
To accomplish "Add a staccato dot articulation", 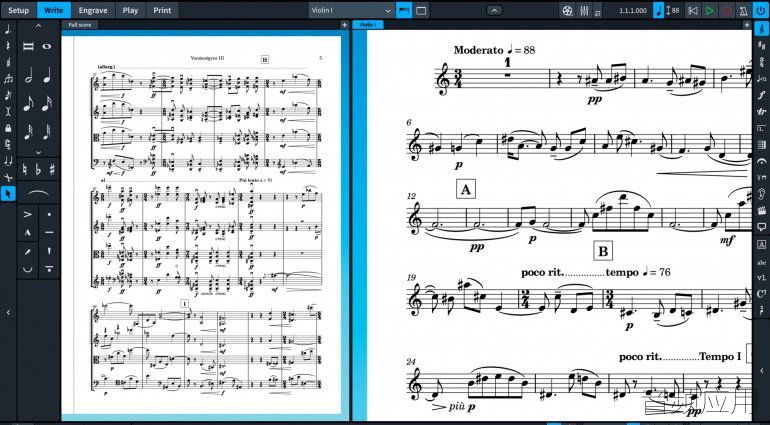I will tap(49, 214).
